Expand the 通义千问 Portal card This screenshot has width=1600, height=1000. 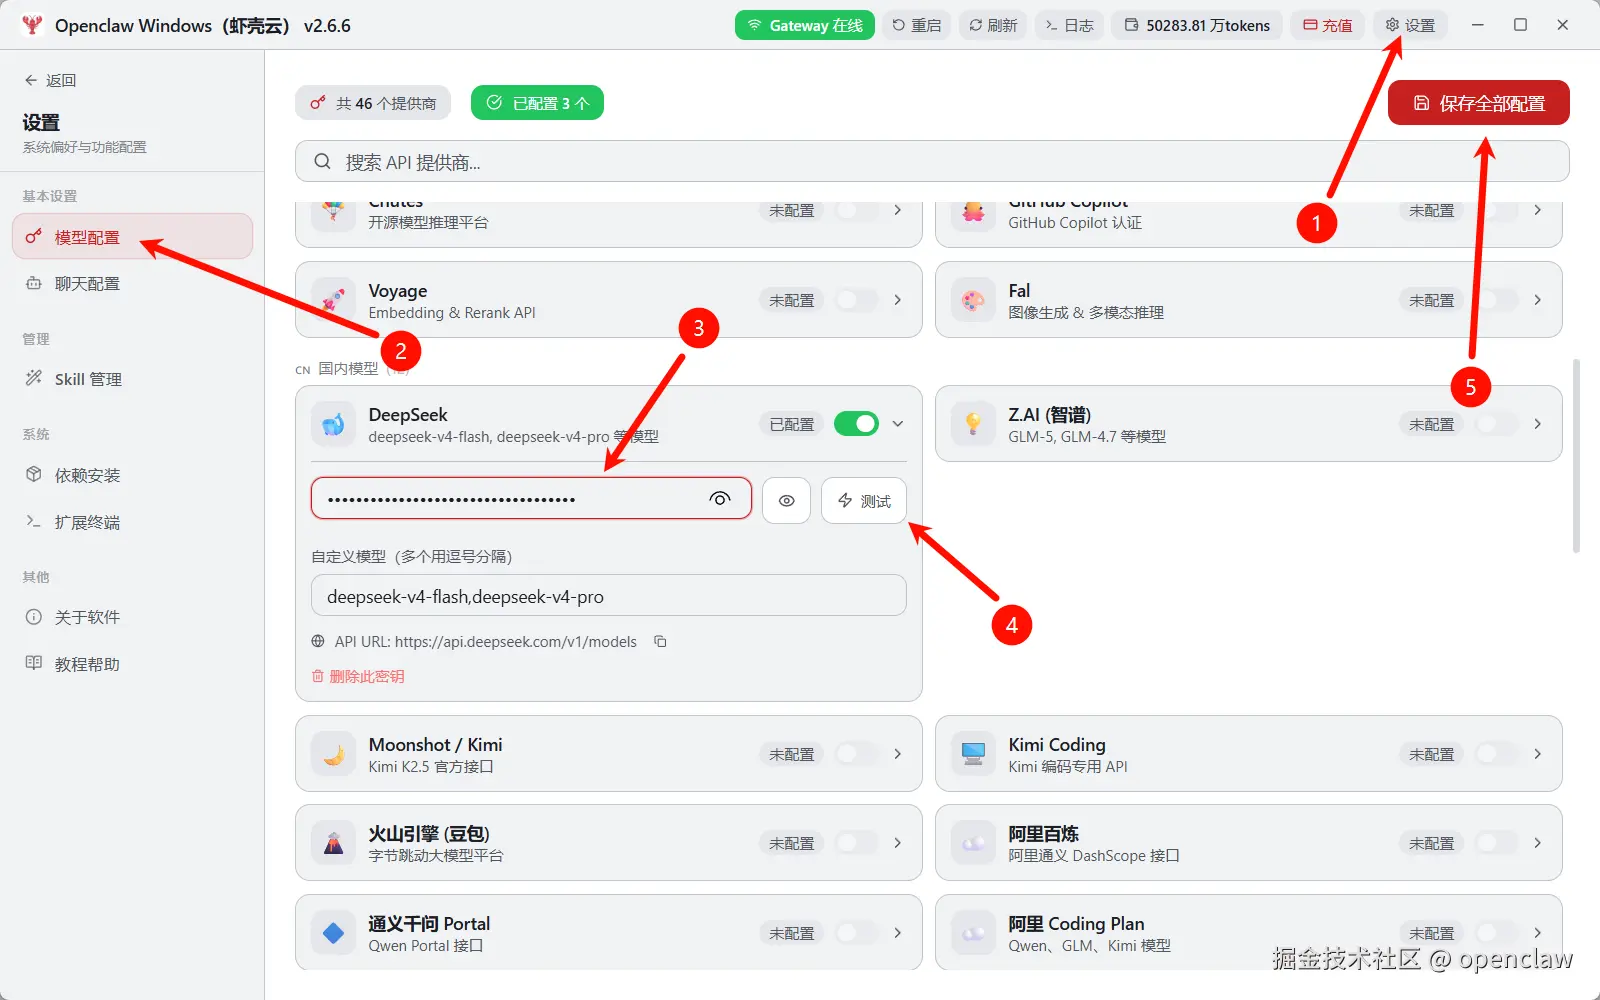[898, 933]
